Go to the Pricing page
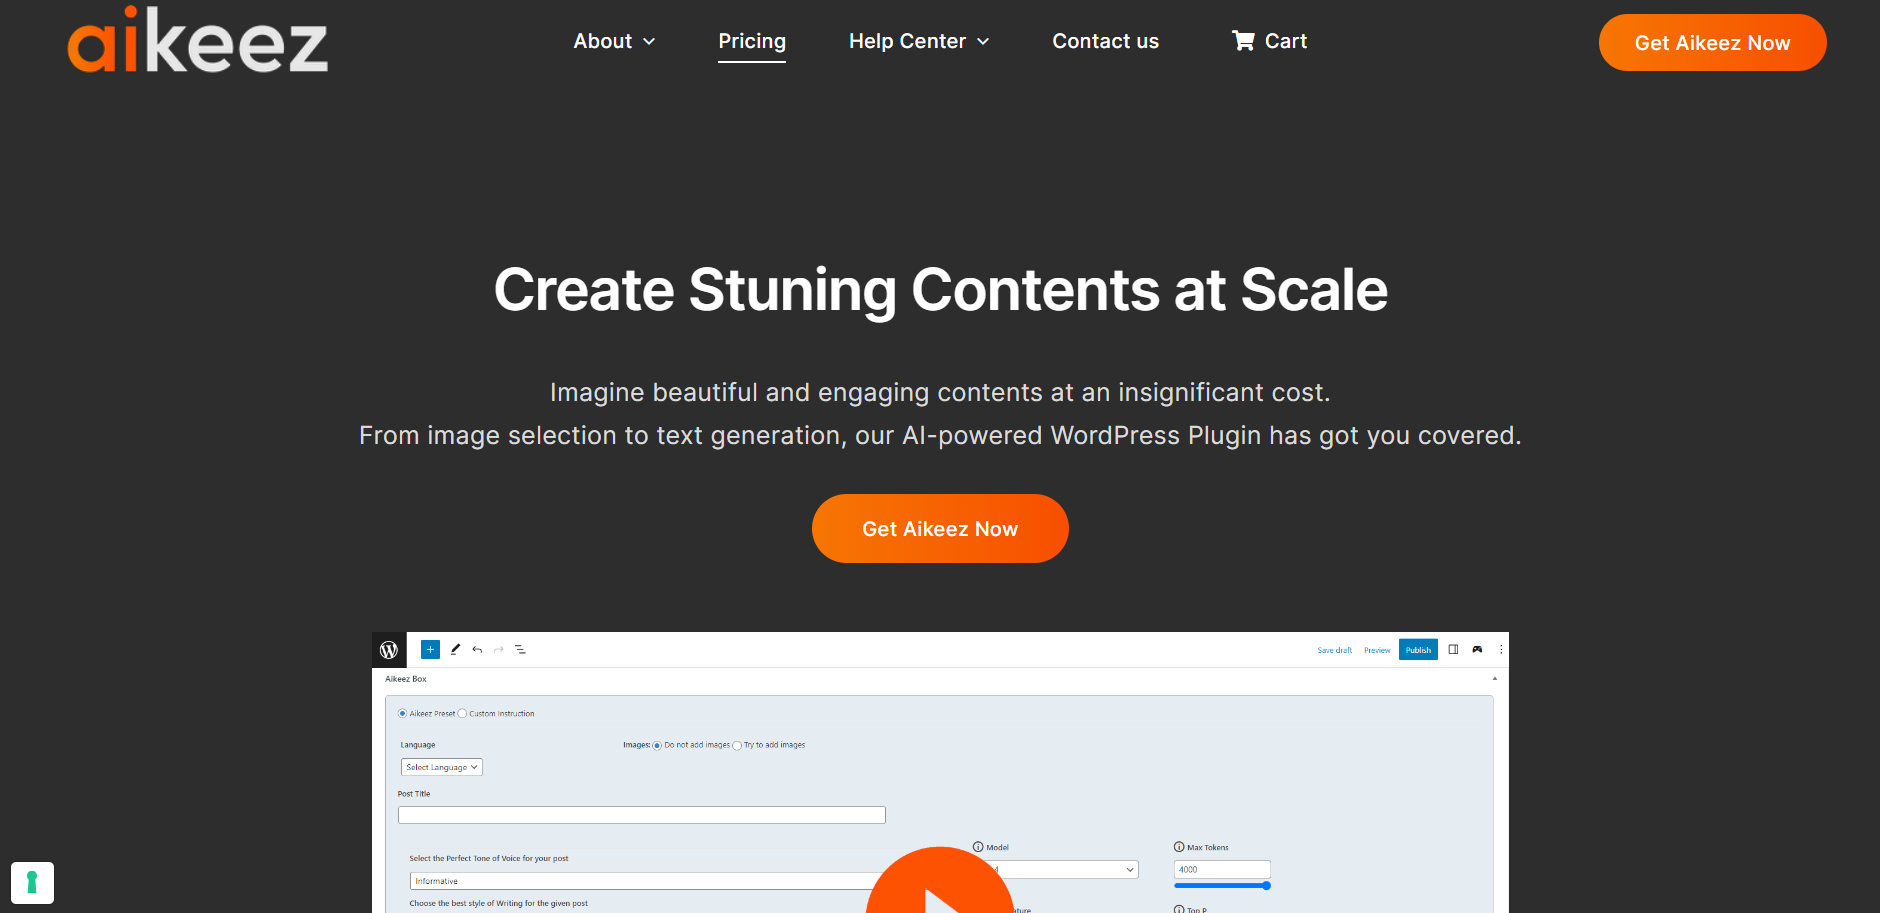The height and width of the screenshot is (913, 1880). (x=752, y=41)
